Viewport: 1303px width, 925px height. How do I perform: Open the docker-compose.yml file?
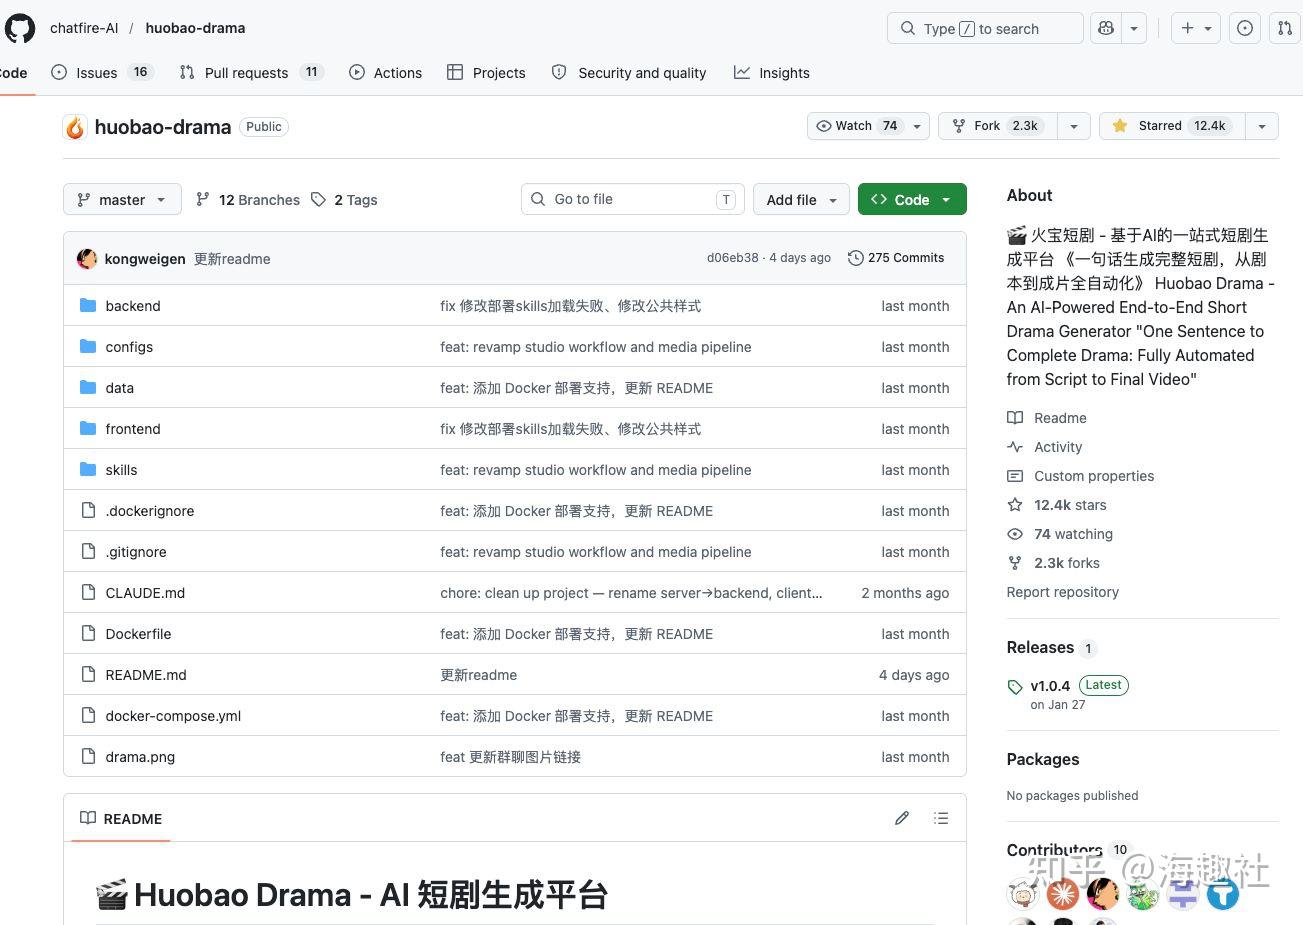(173, 716)
